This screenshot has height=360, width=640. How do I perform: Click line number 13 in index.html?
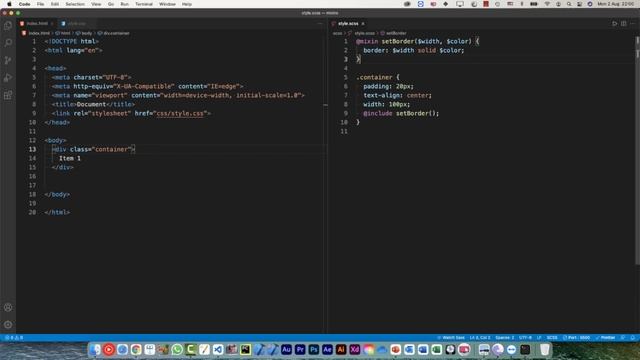click(32, 149)
